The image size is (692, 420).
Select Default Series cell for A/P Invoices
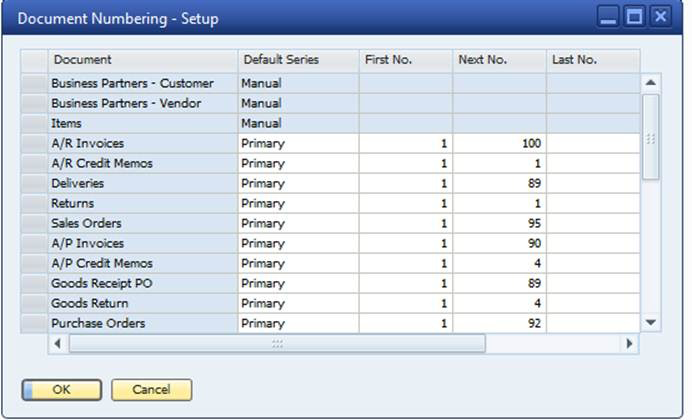coord(298,244)
